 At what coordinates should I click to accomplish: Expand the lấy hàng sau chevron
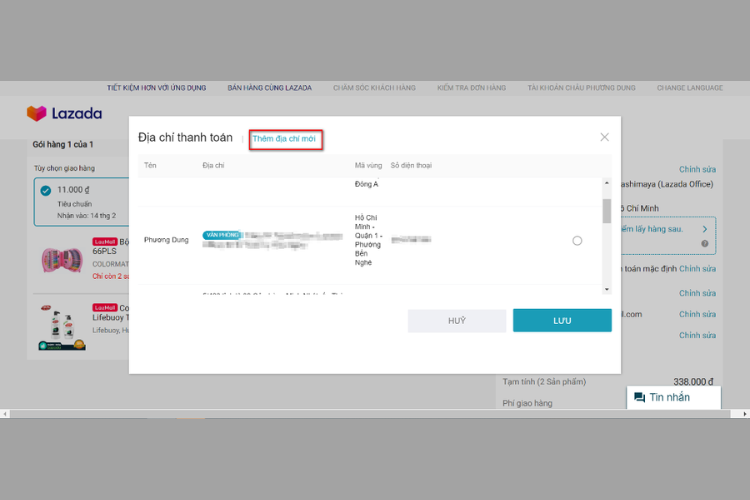(705, 229)
